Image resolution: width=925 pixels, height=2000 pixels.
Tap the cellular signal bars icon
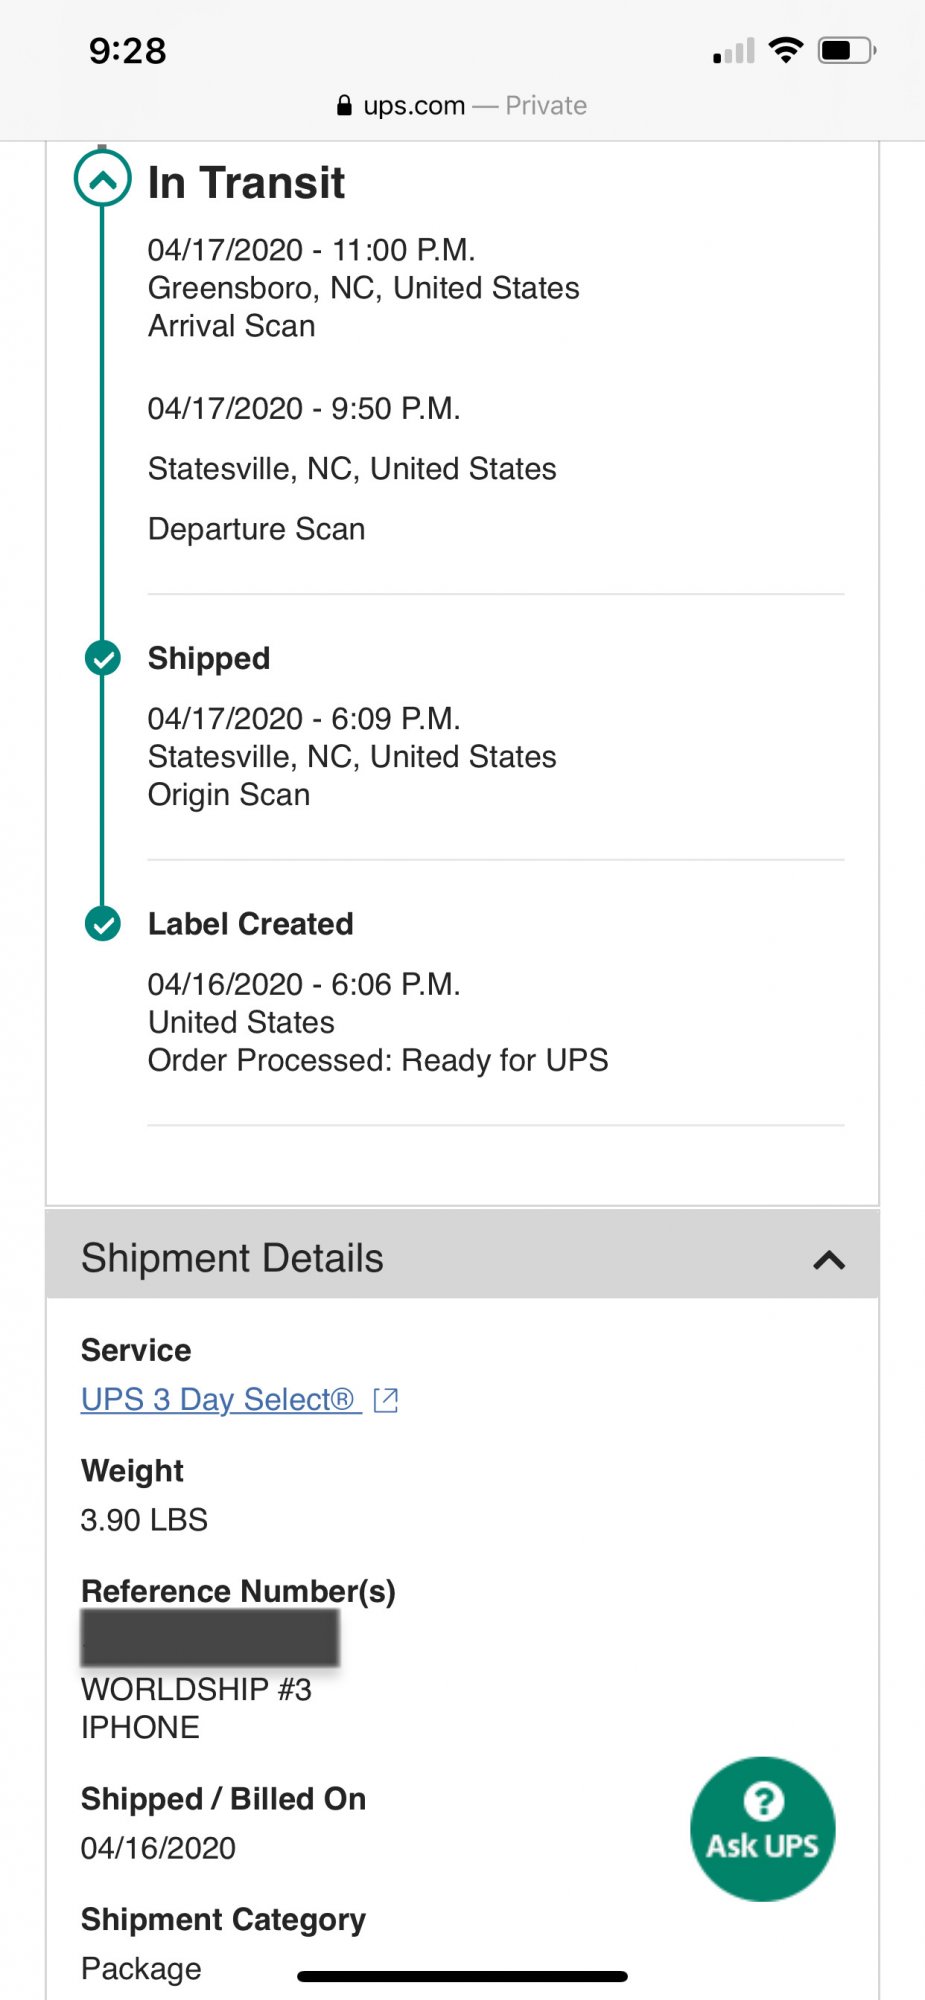[x=733, y=51]
